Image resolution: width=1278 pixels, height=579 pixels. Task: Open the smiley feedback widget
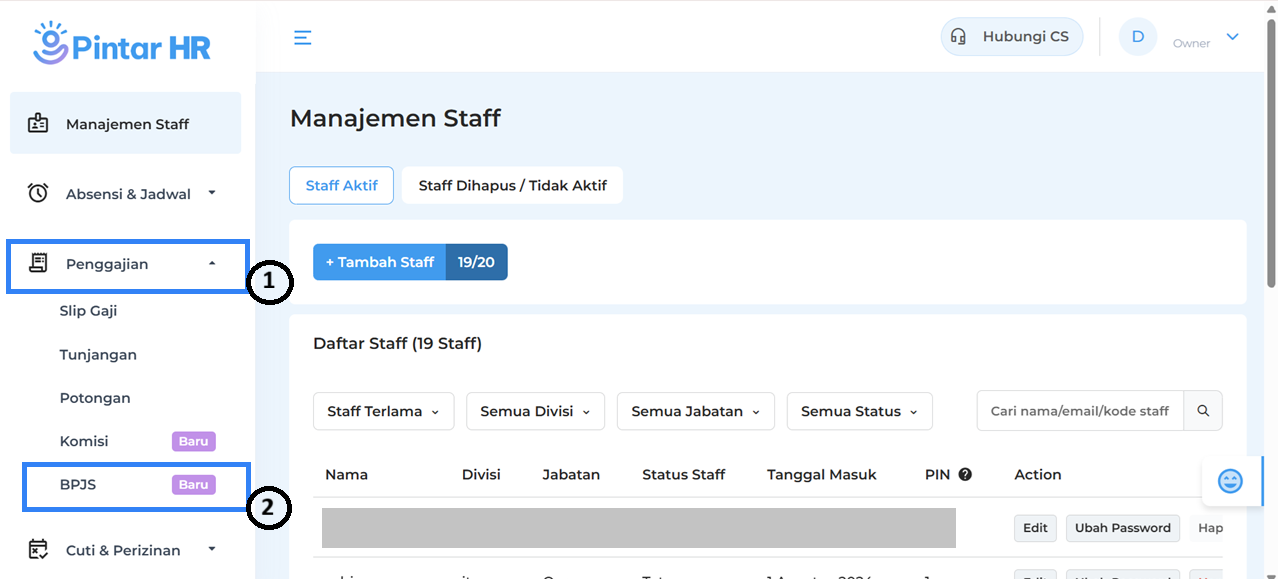[x=1230, y=482]
